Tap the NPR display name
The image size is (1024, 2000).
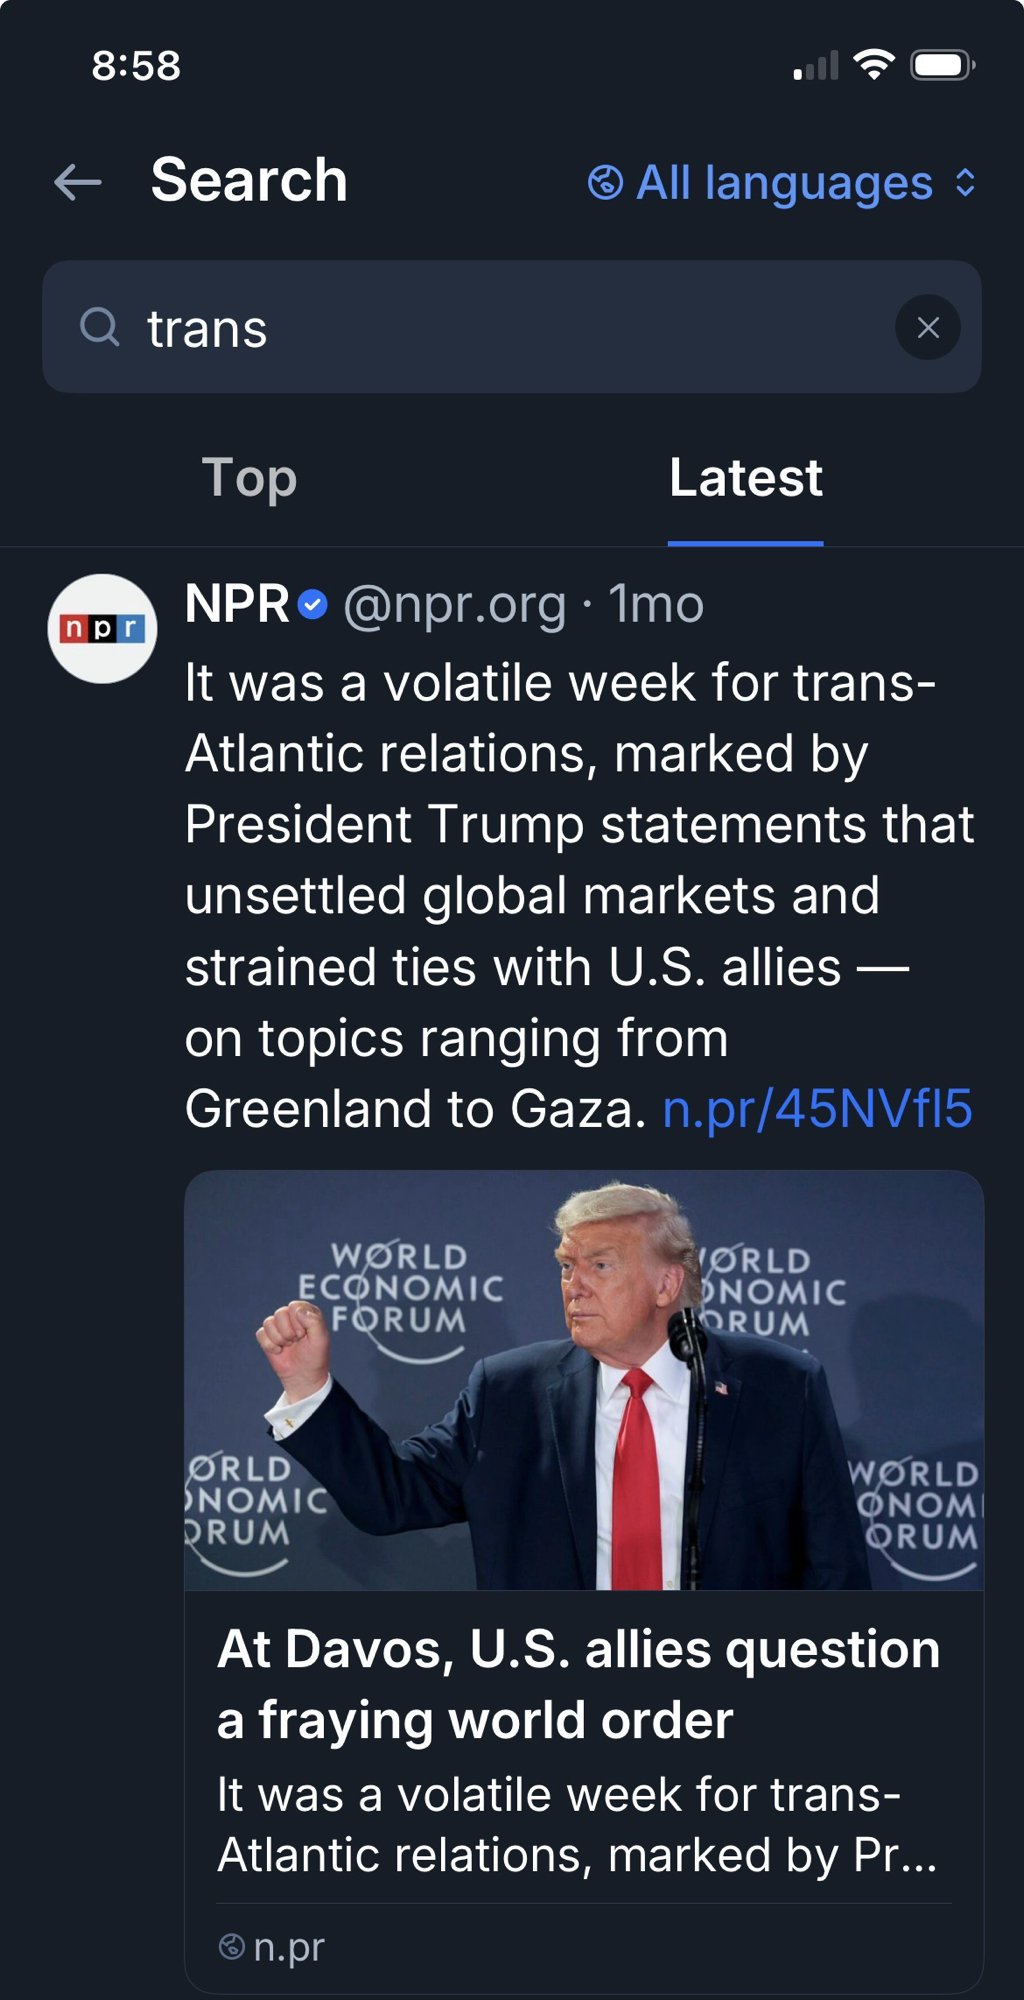click(237, 605)
